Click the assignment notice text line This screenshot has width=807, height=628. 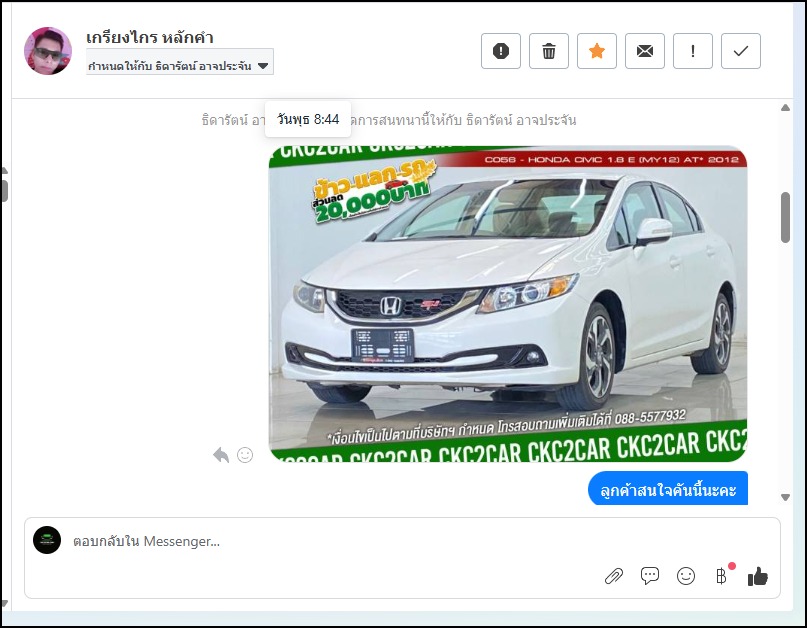pos(389,120)
